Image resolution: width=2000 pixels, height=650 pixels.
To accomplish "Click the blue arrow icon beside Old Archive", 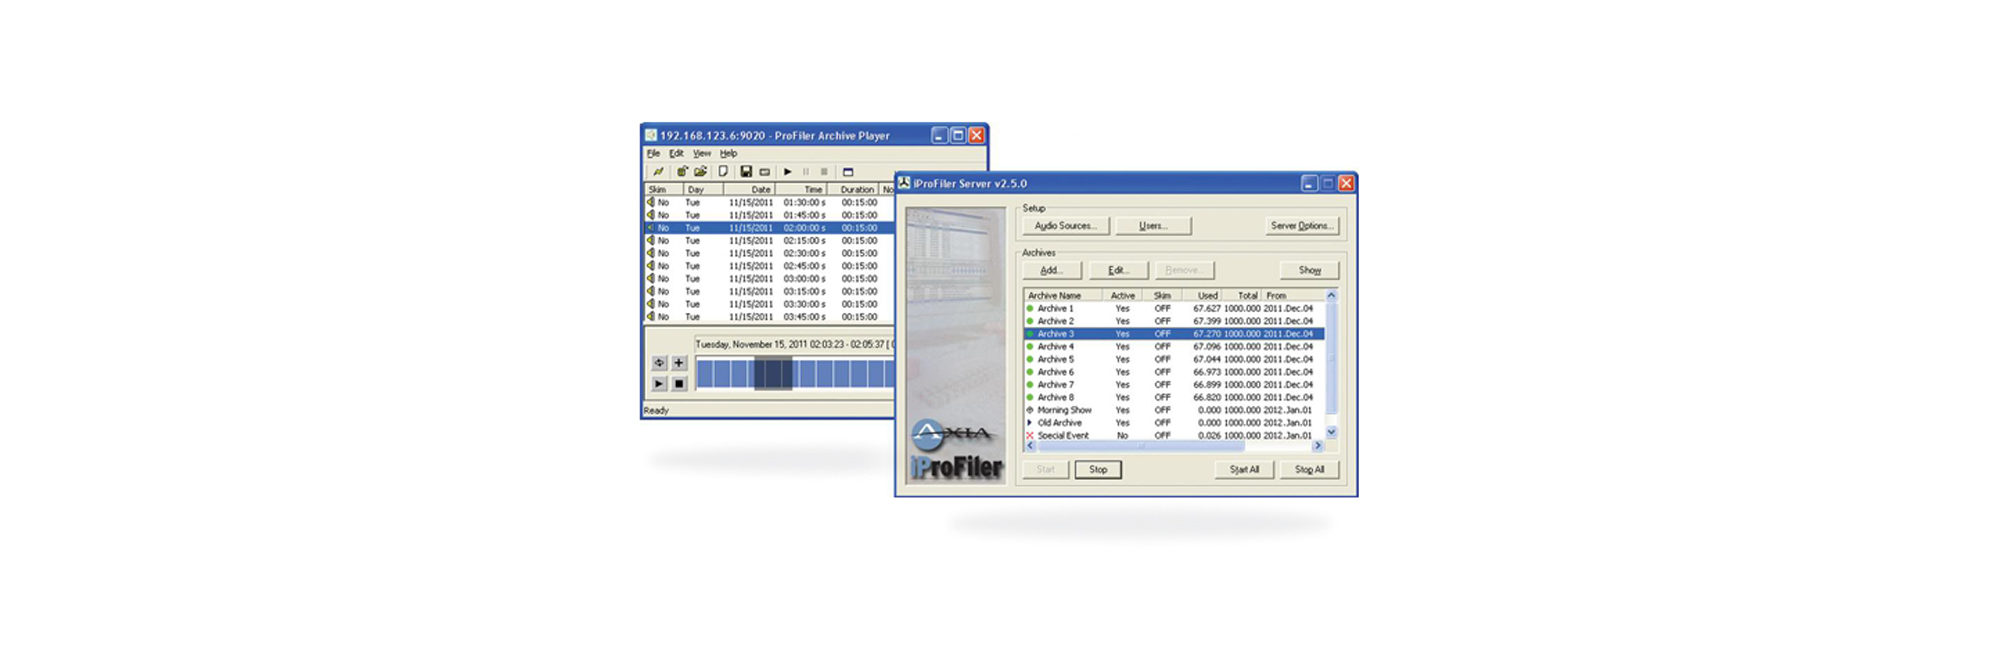I will coord(1030,423).
